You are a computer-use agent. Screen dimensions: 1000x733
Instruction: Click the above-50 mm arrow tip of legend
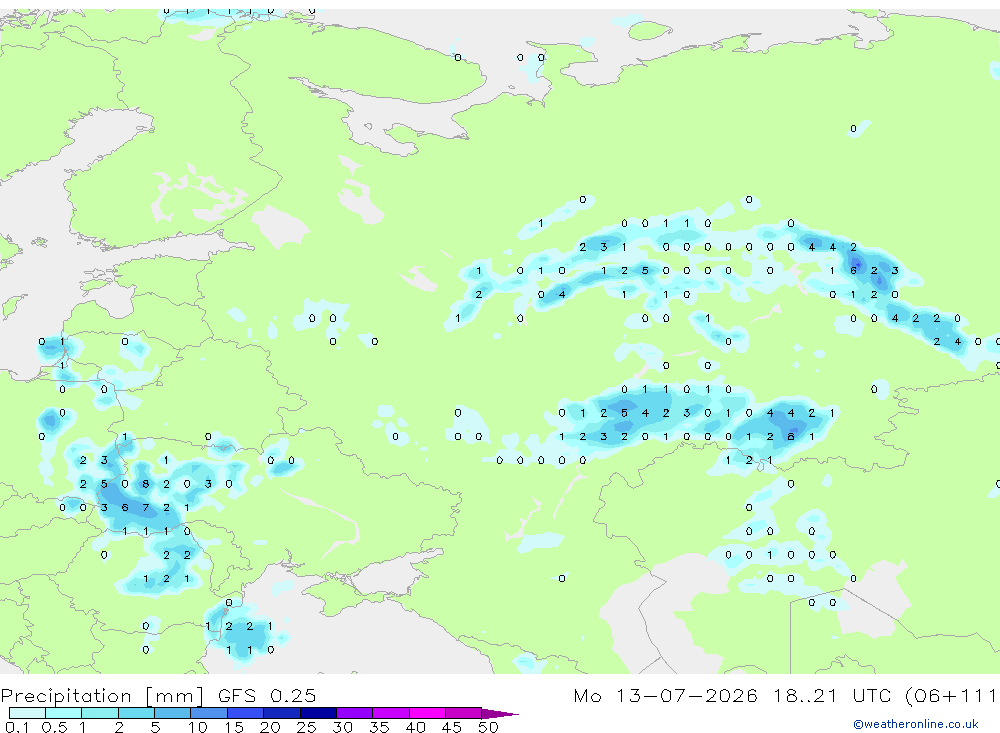pos(500,714)
